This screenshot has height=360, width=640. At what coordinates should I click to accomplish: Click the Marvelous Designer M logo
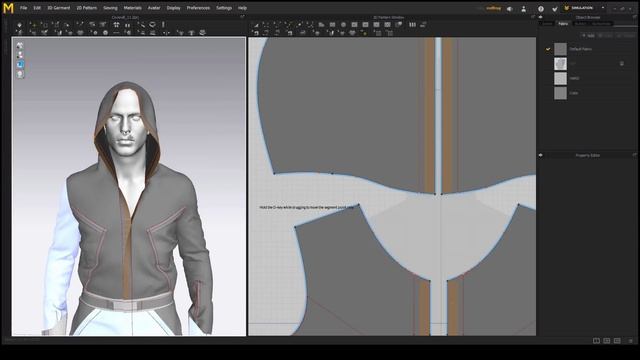8,8
